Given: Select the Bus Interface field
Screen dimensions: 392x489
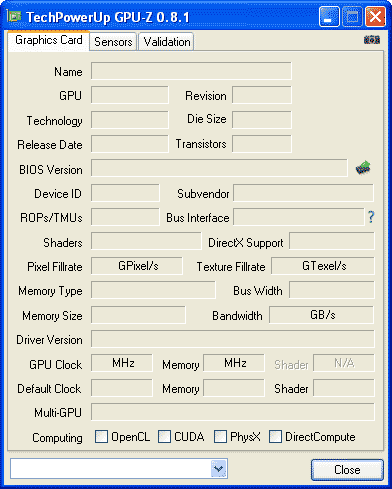Looking at the screenshot, I should 299,217.
